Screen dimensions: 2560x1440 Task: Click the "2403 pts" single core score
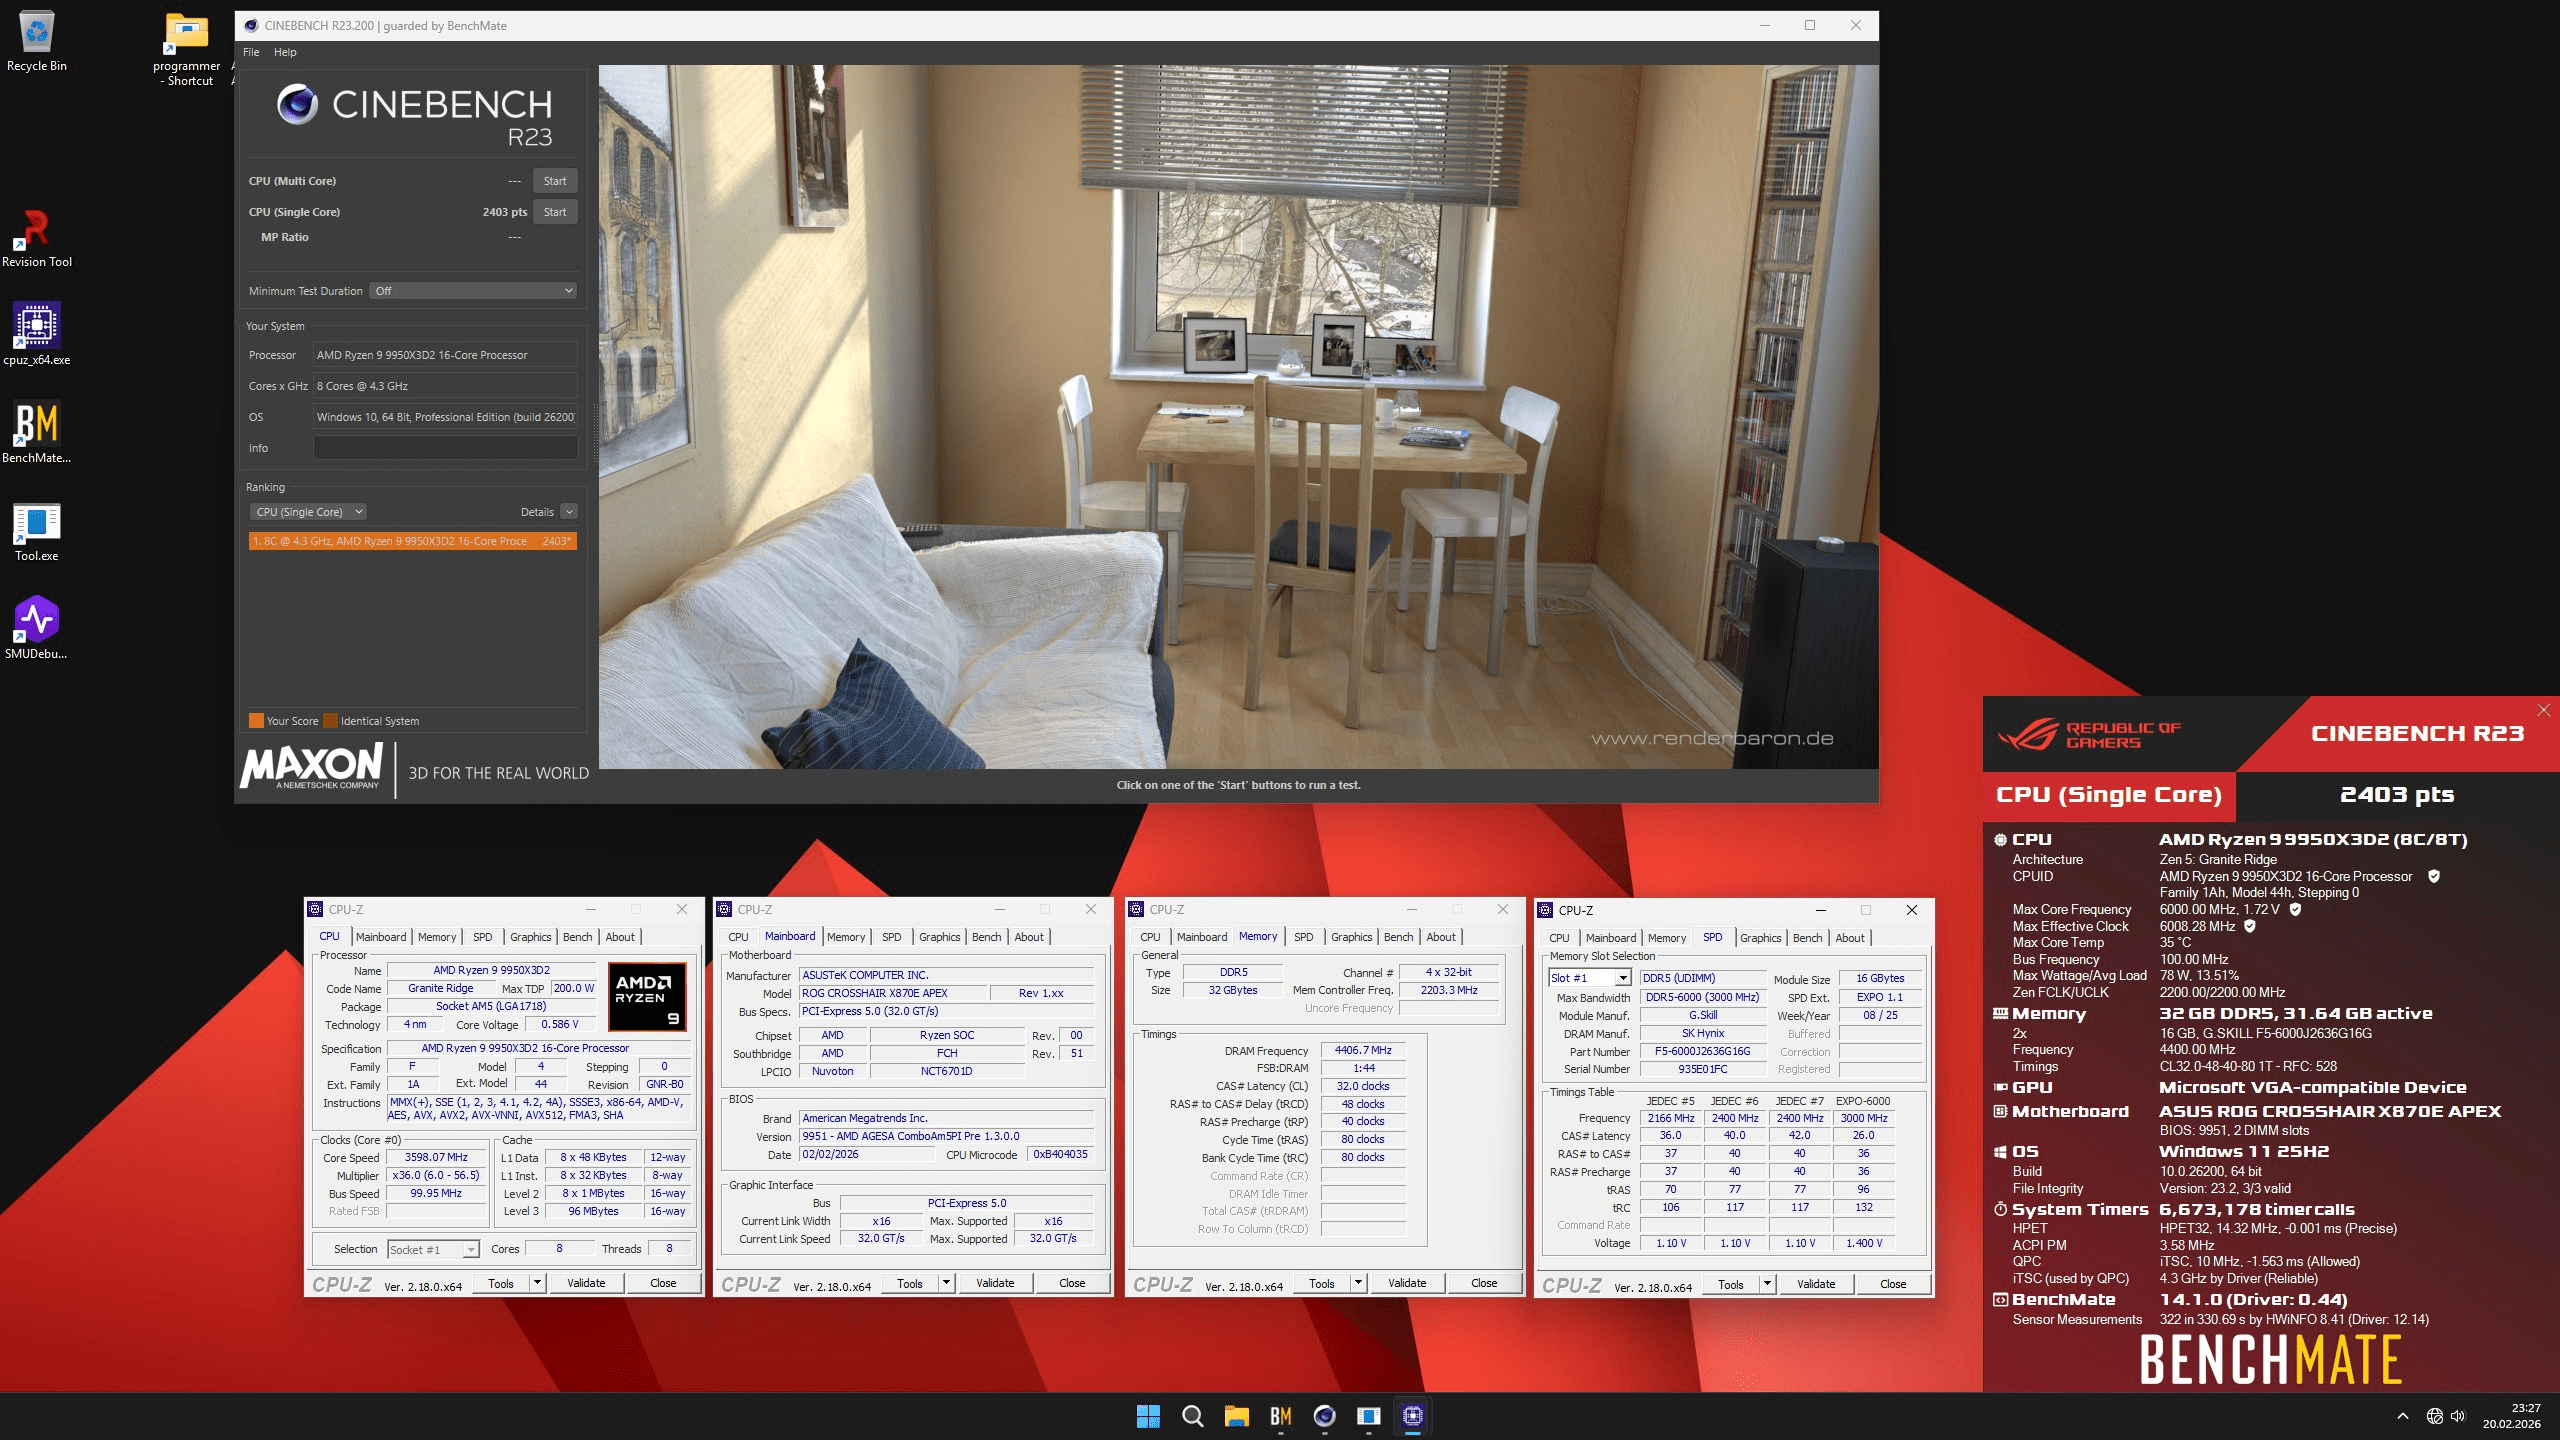click(x=504, y=212)
